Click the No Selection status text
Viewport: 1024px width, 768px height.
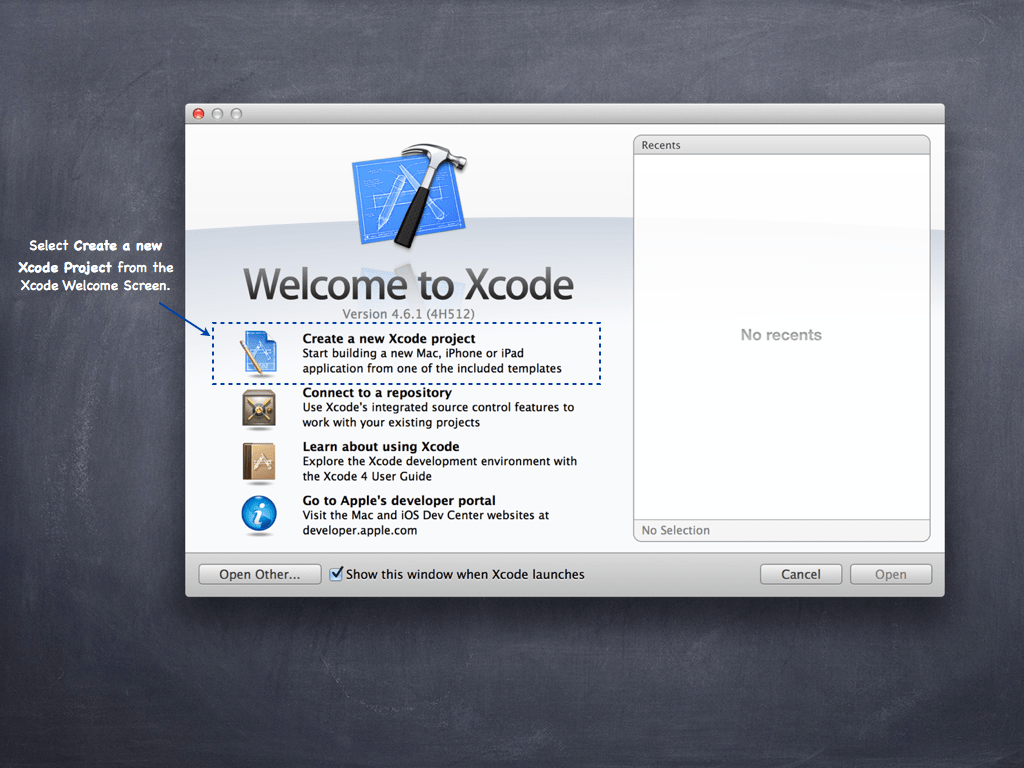click(x=675, y=530)
